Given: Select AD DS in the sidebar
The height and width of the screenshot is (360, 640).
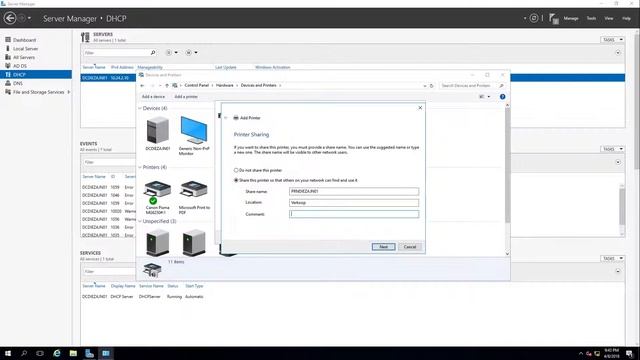Looking at the screenshot, I should [20, 66].
